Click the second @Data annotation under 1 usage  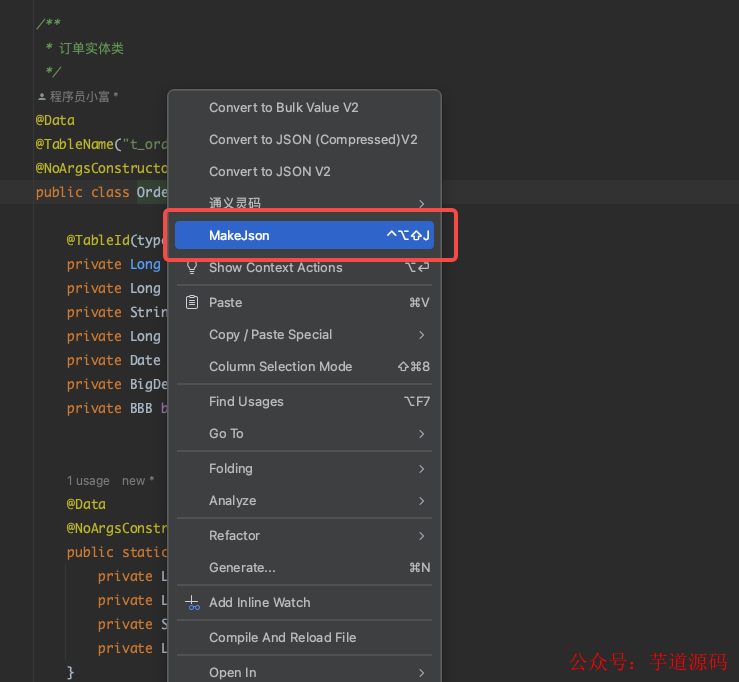[x=86, y=504]
